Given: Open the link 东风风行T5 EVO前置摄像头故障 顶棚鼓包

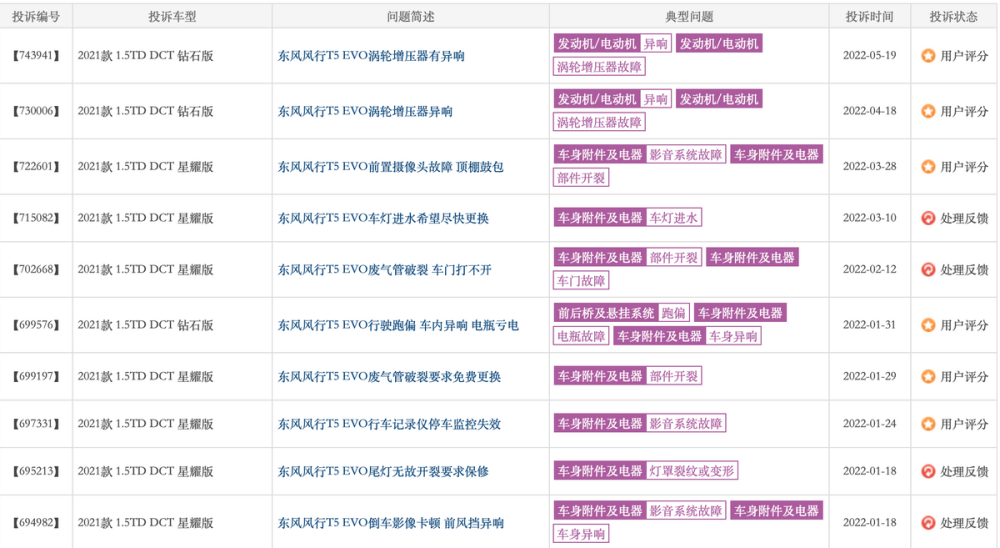Looking at the screenshot, I should (x=390, y=167).
